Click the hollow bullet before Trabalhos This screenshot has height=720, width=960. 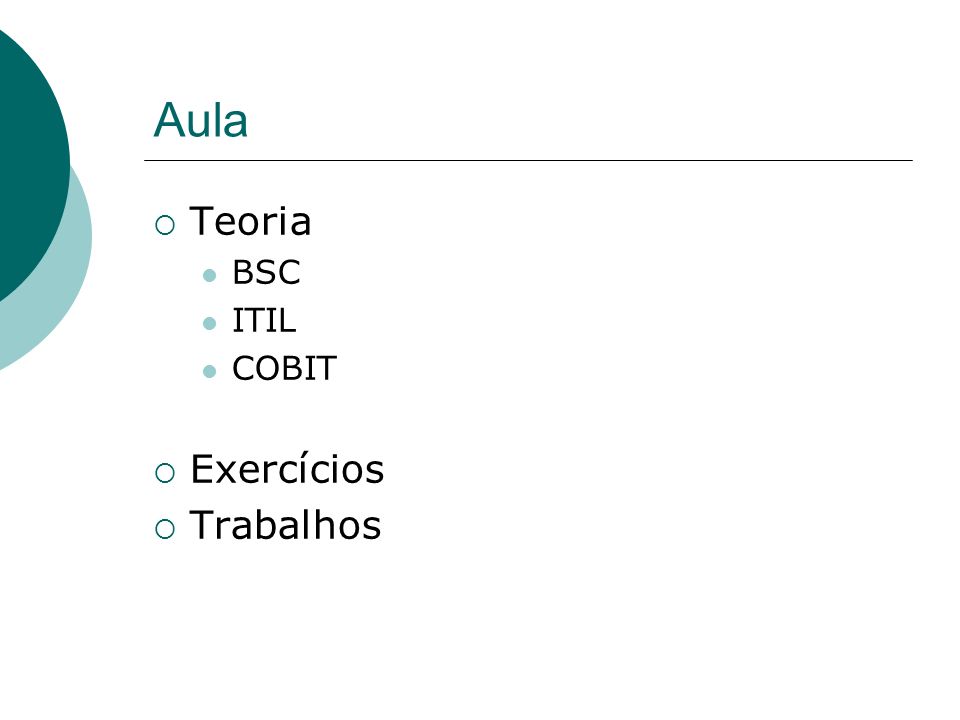click(x=165, y=529)
